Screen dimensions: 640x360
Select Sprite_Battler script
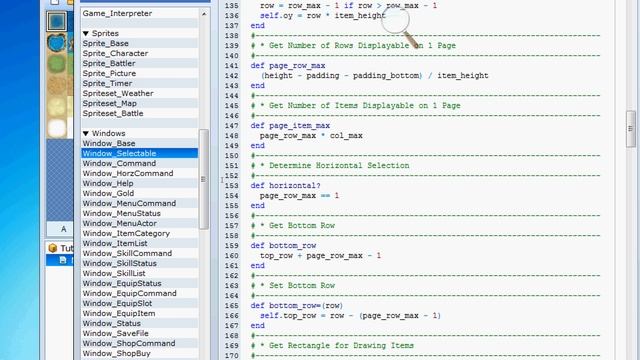click(140, 63)
